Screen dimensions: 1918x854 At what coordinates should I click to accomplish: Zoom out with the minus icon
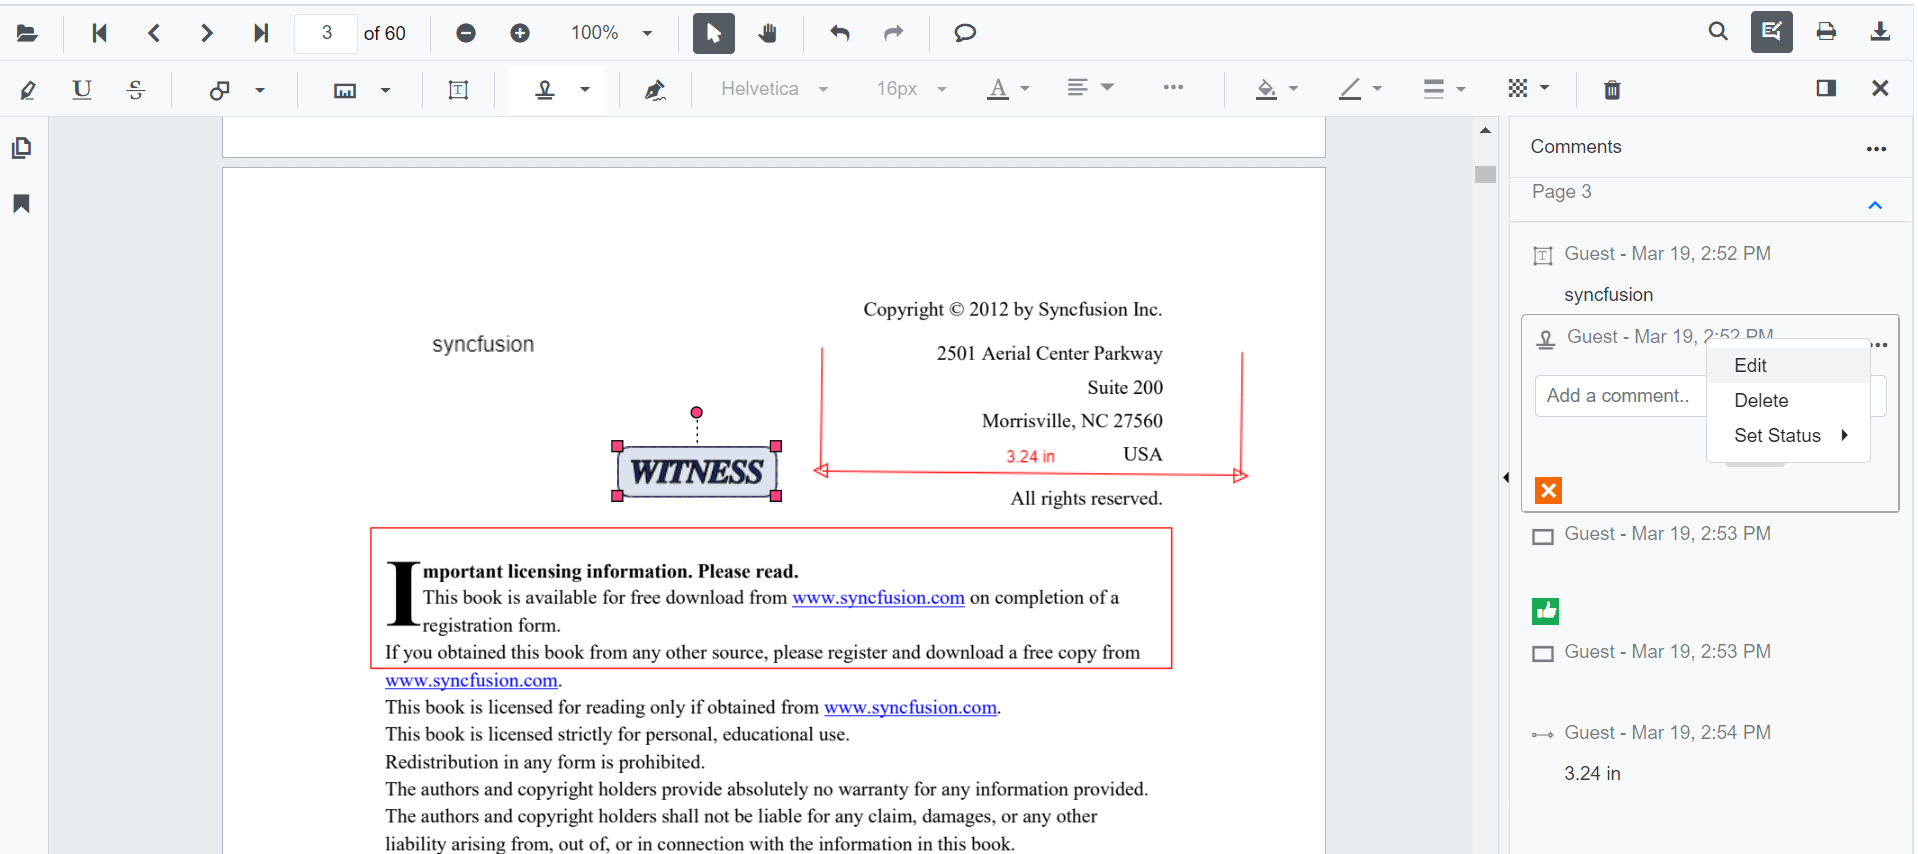(466, 33)
